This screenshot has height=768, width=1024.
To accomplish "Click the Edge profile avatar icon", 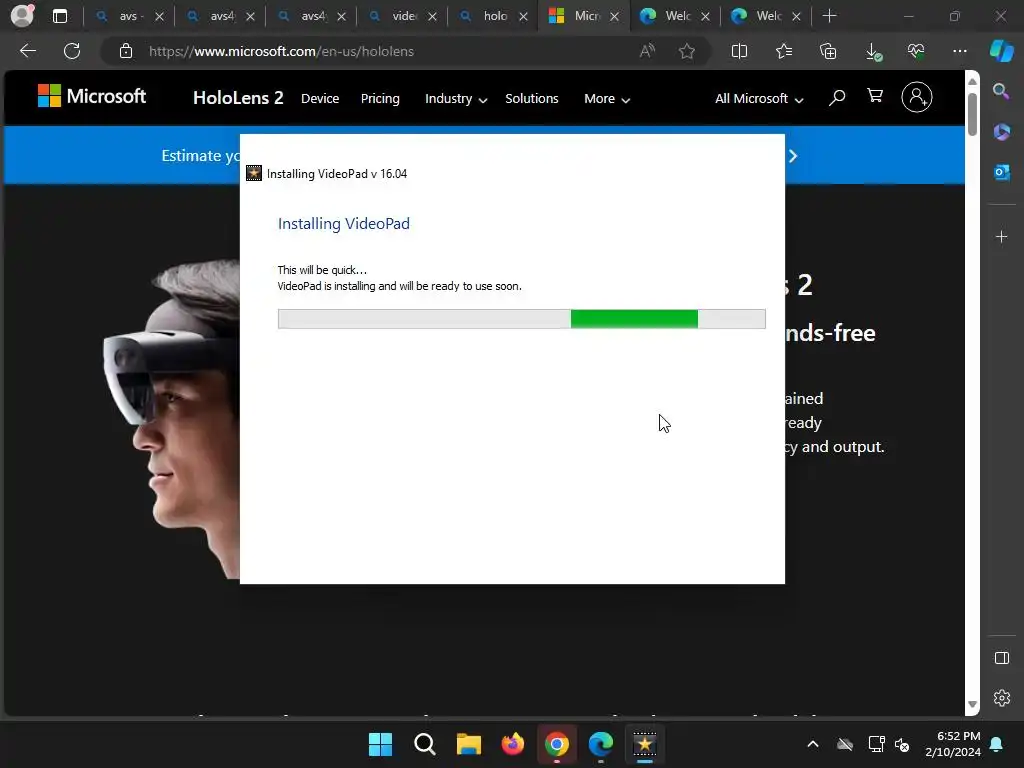I will [22, 16].
